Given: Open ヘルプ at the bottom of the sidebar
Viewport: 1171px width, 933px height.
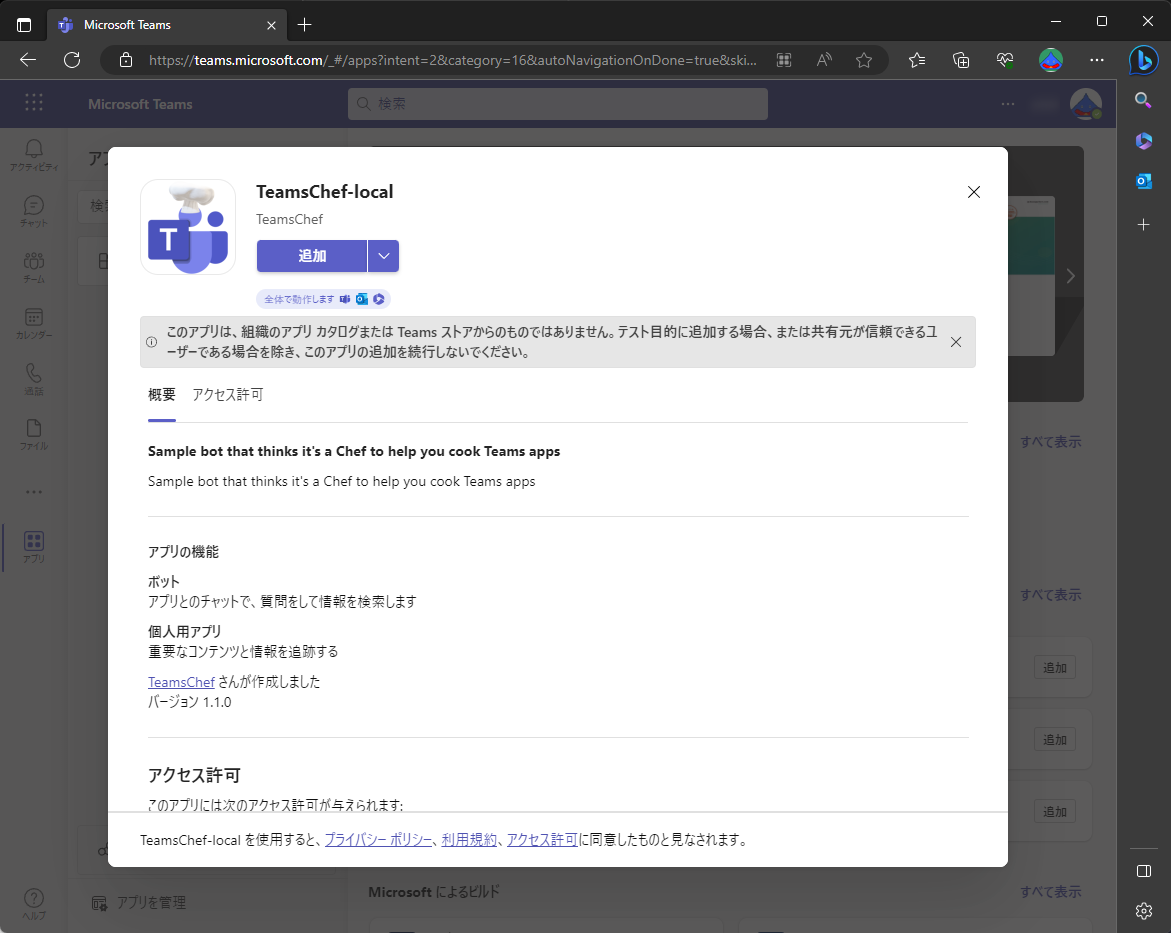Looking at the screenshot, I should click(33, 898).
